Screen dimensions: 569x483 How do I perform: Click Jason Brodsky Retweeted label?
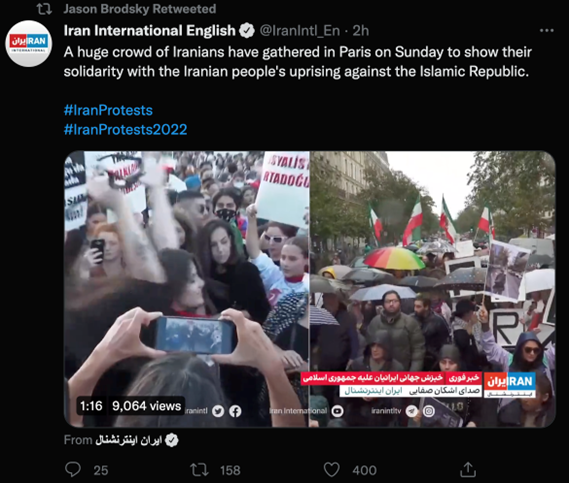tap(140, 9)
